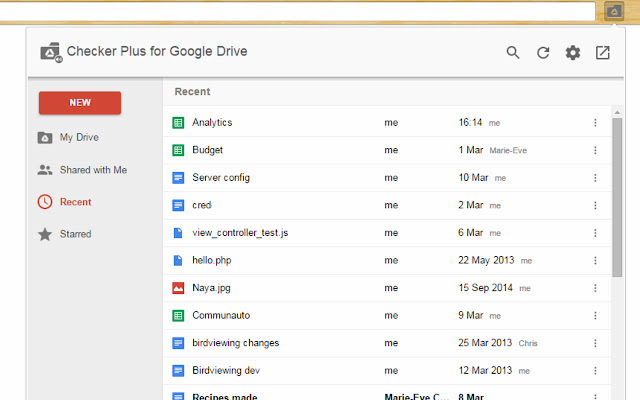Screen dimensions: 640x400
Task: Open the Starred section
Action: click(75, 234)
